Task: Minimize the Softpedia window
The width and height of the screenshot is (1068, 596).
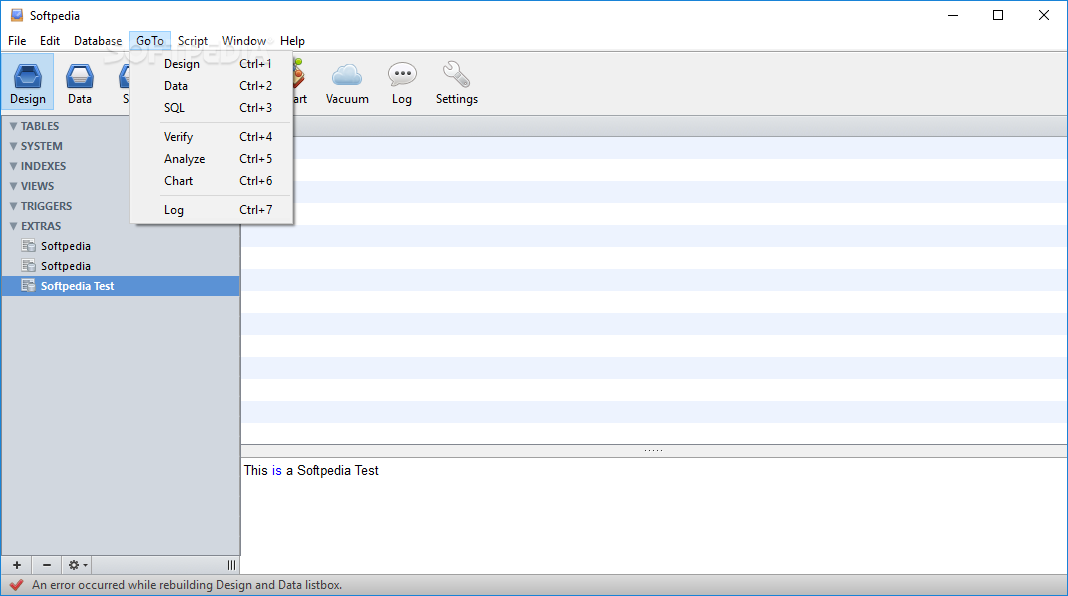Action: click(953, 15)
